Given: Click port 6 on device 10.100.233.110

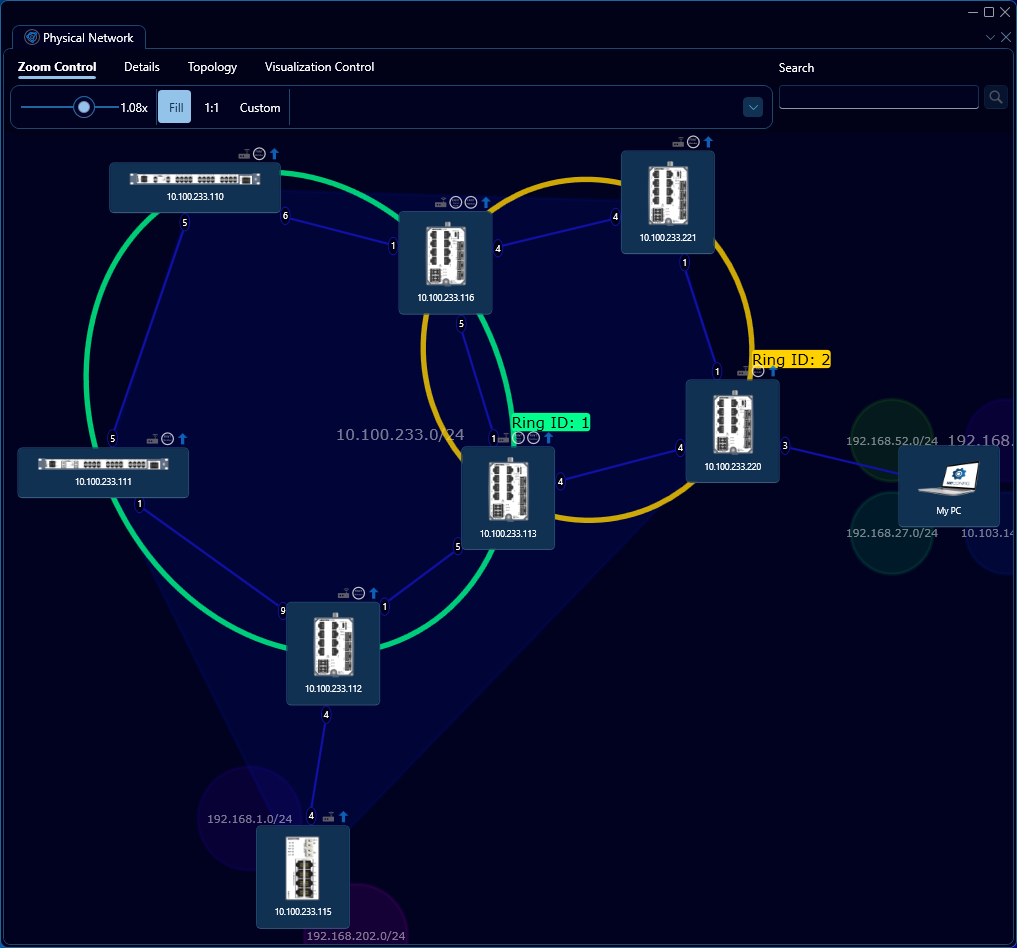Looking at the screenshot, I should click(285, 215).
